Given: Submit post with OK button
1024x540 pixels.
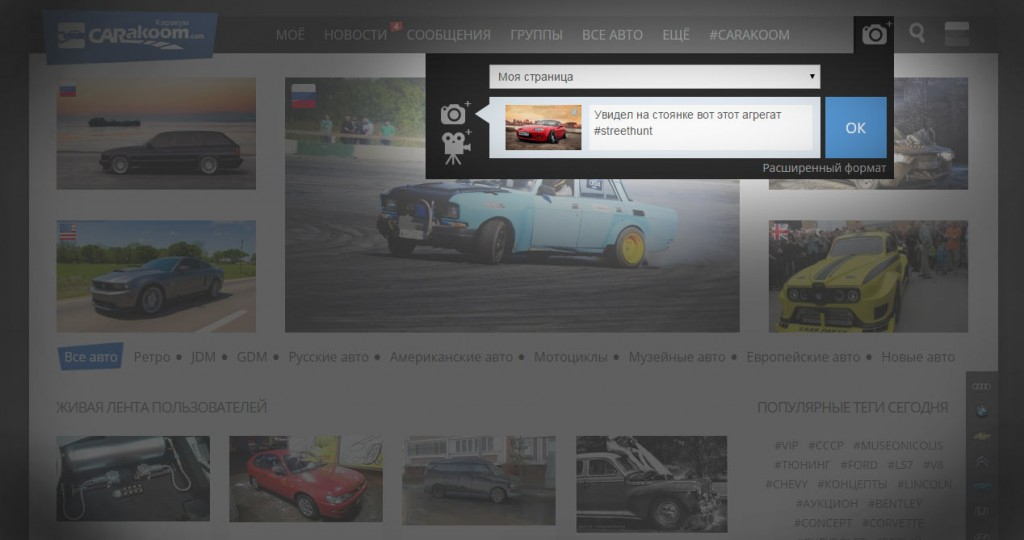Looking at the screenshot, I should (856, 127).
